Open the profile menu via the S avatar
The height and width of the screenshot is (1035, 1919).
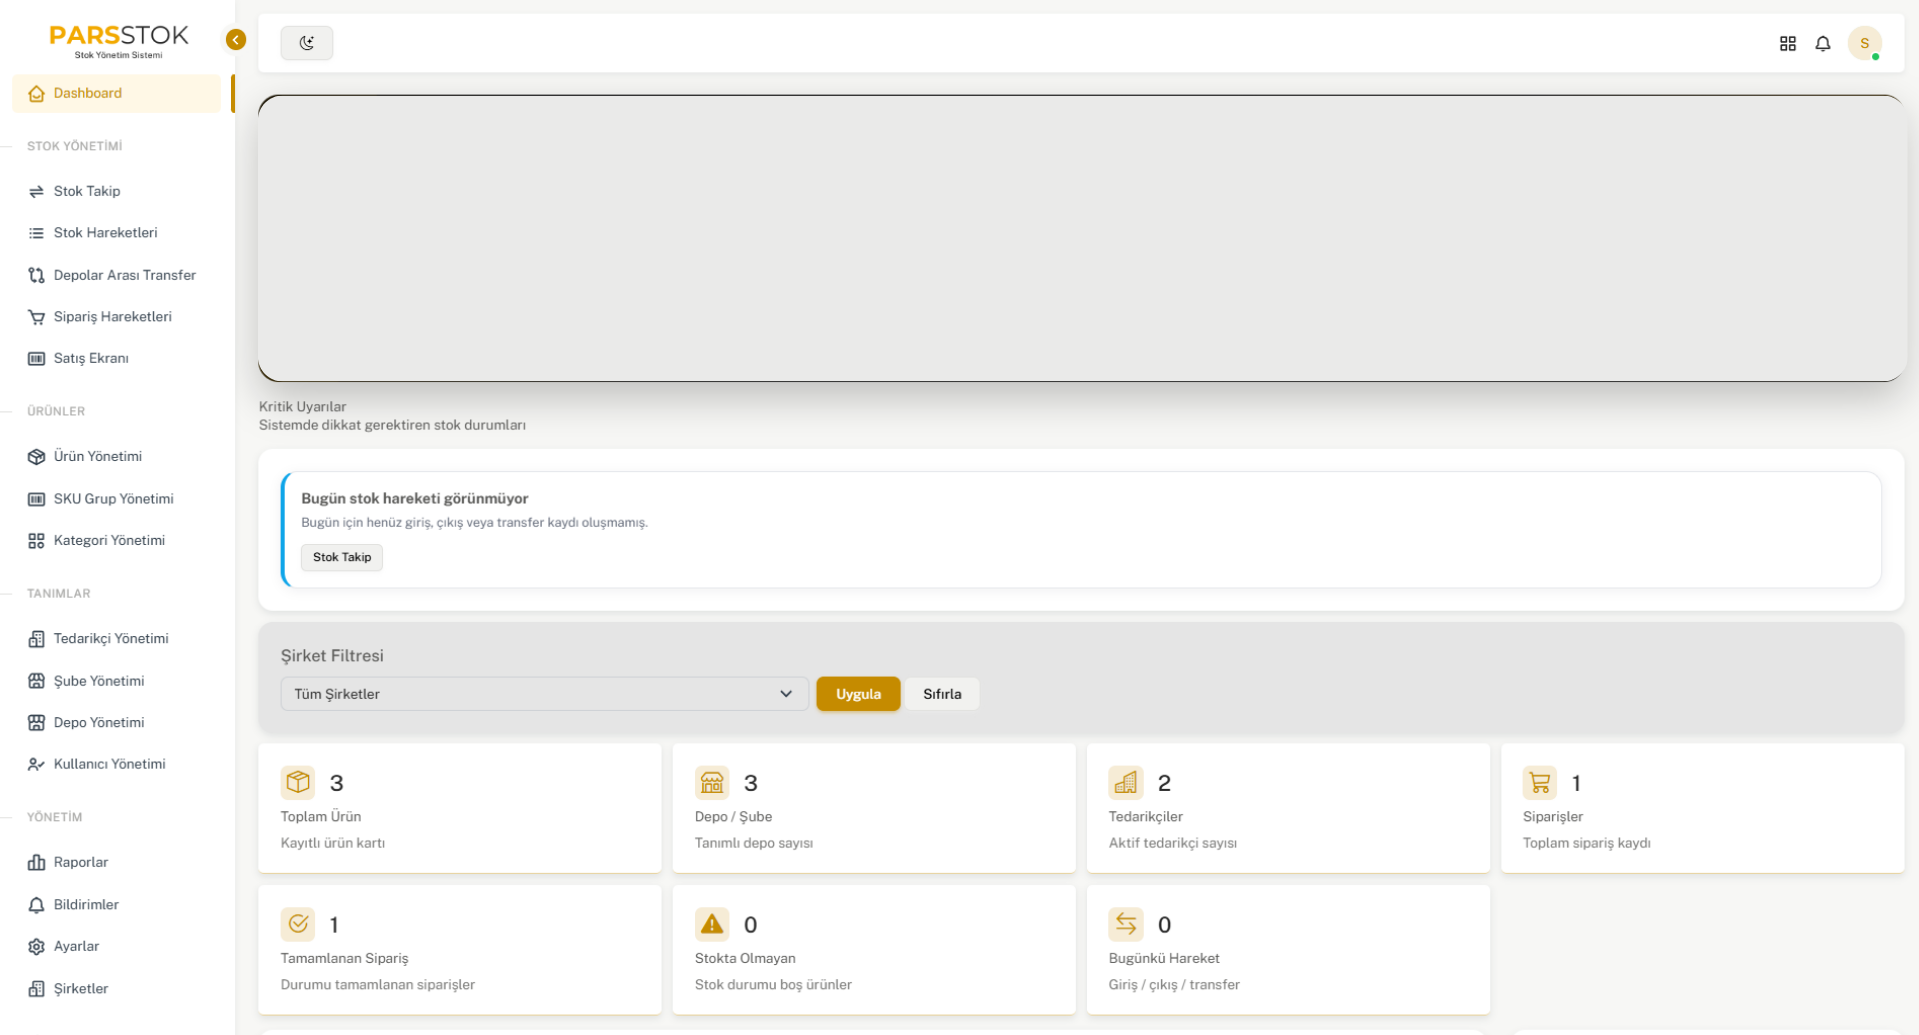click(x=1866, y=43)
